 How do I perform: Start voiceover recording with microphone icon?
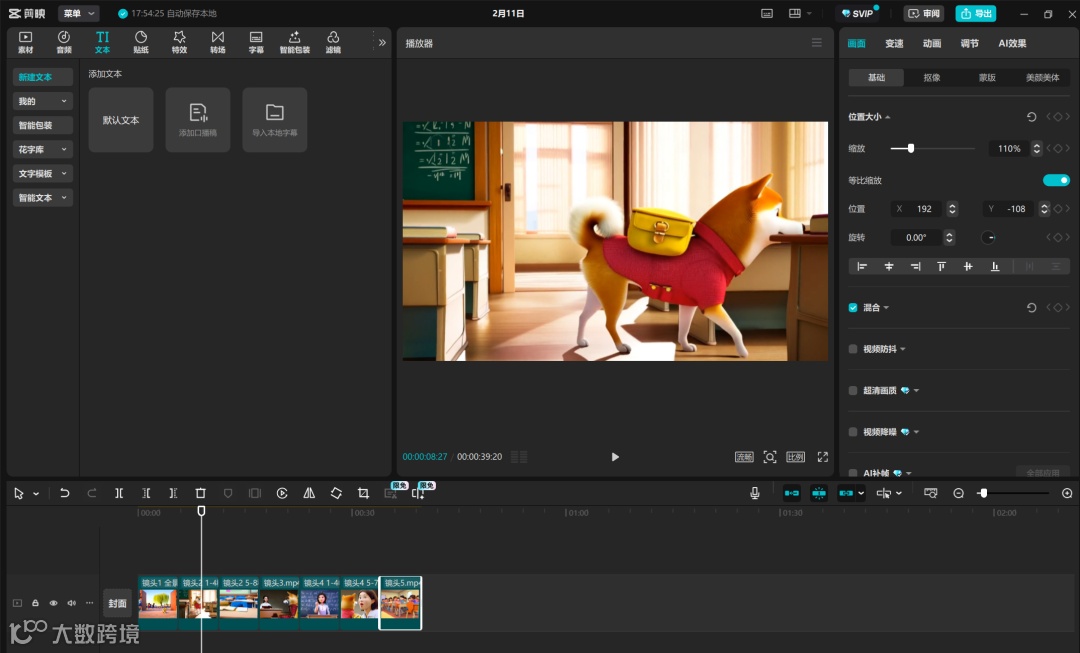pyautogui.click(x=755, y=493)
